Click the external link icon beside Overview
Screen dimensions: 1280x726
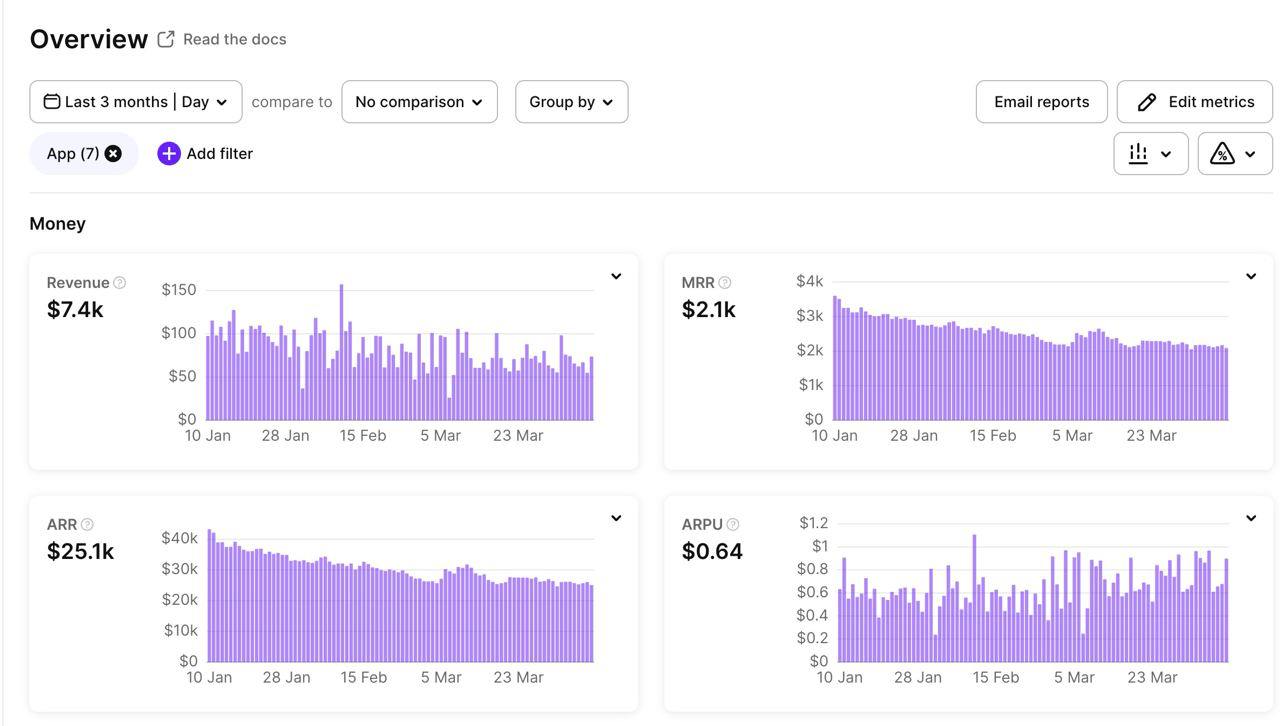pos(166,39)
